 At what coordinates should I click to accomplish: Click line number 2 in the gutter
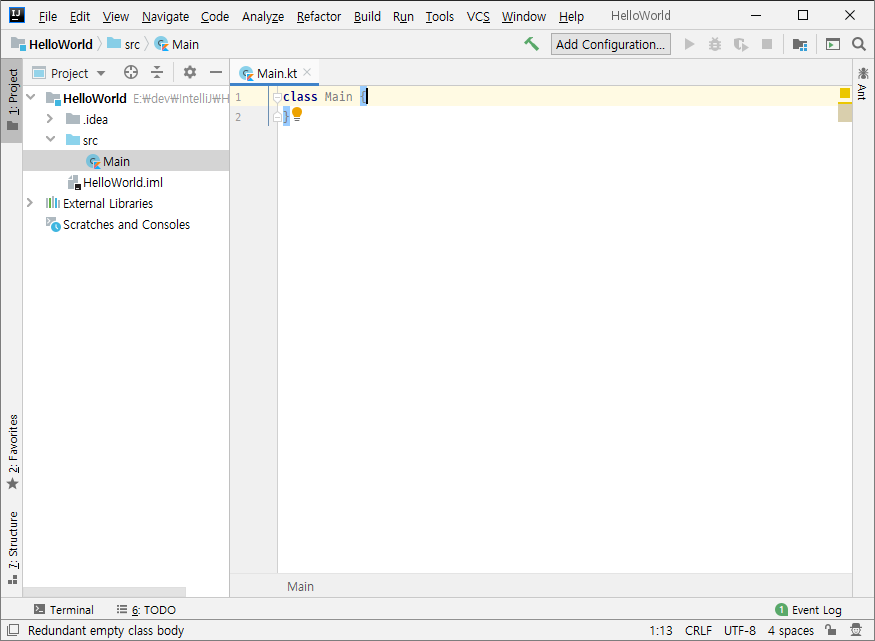[x=238, y=117]
